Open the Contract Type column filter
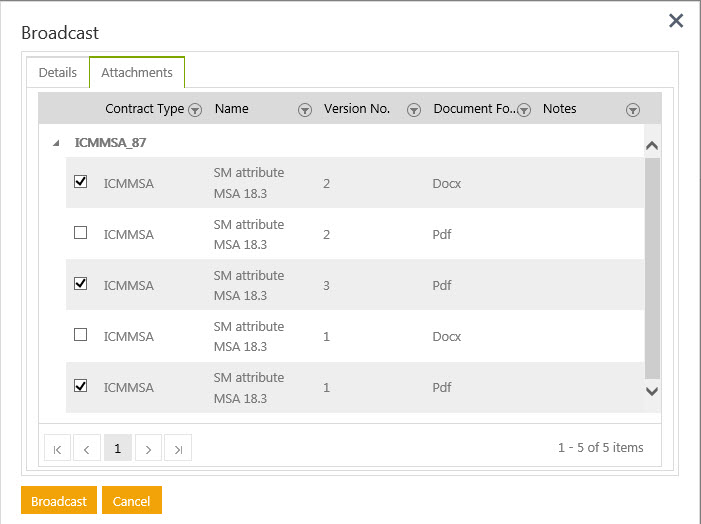The height and width of the screenshot is (524, 701). click(x=196, y=110)
